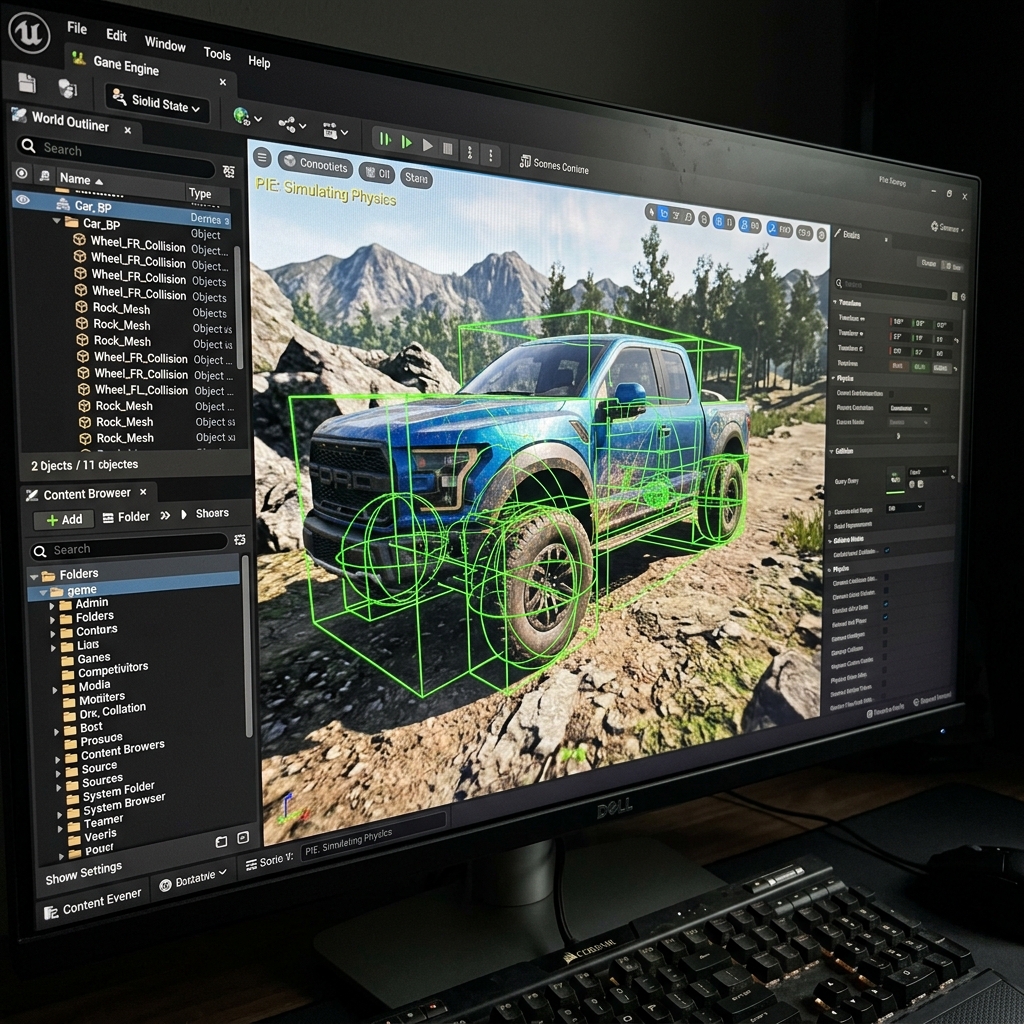Click the Sonnes Conlene toolbar icon
The height and width of the screenshot is (1024, 1024).
[x=524, y=161]
